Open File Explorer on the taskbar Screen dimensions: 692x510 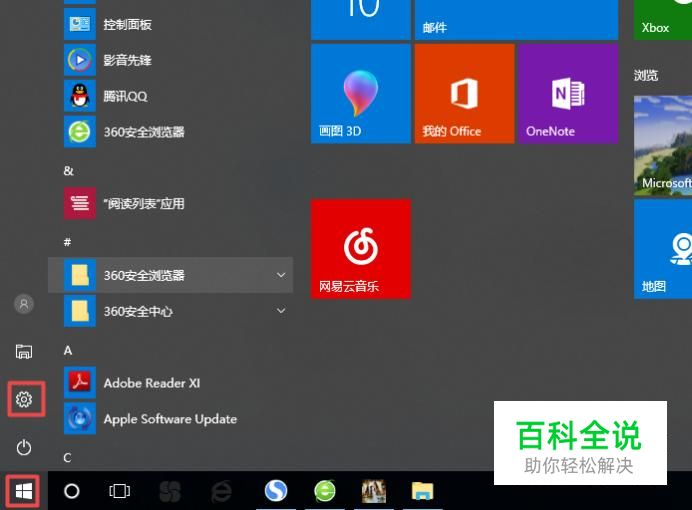pyautogui.click(x=422, y=491)
